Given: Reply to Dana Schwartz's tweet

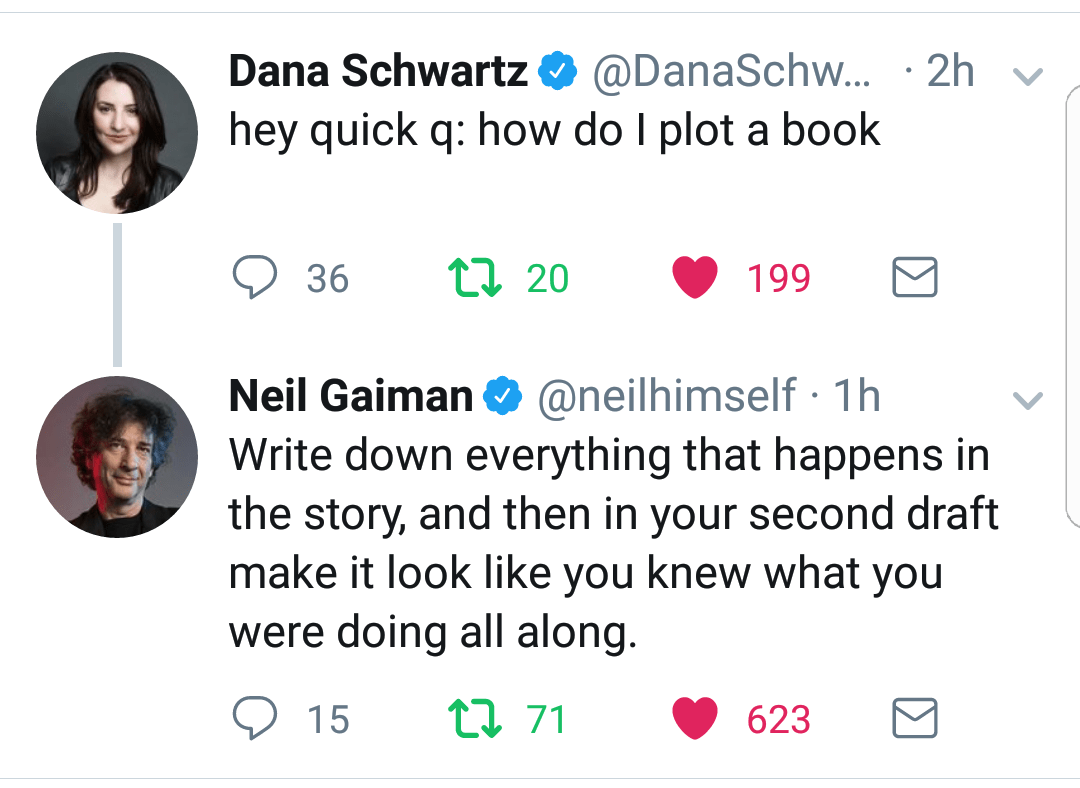Looking at the screenshot, I should point(255,277).
